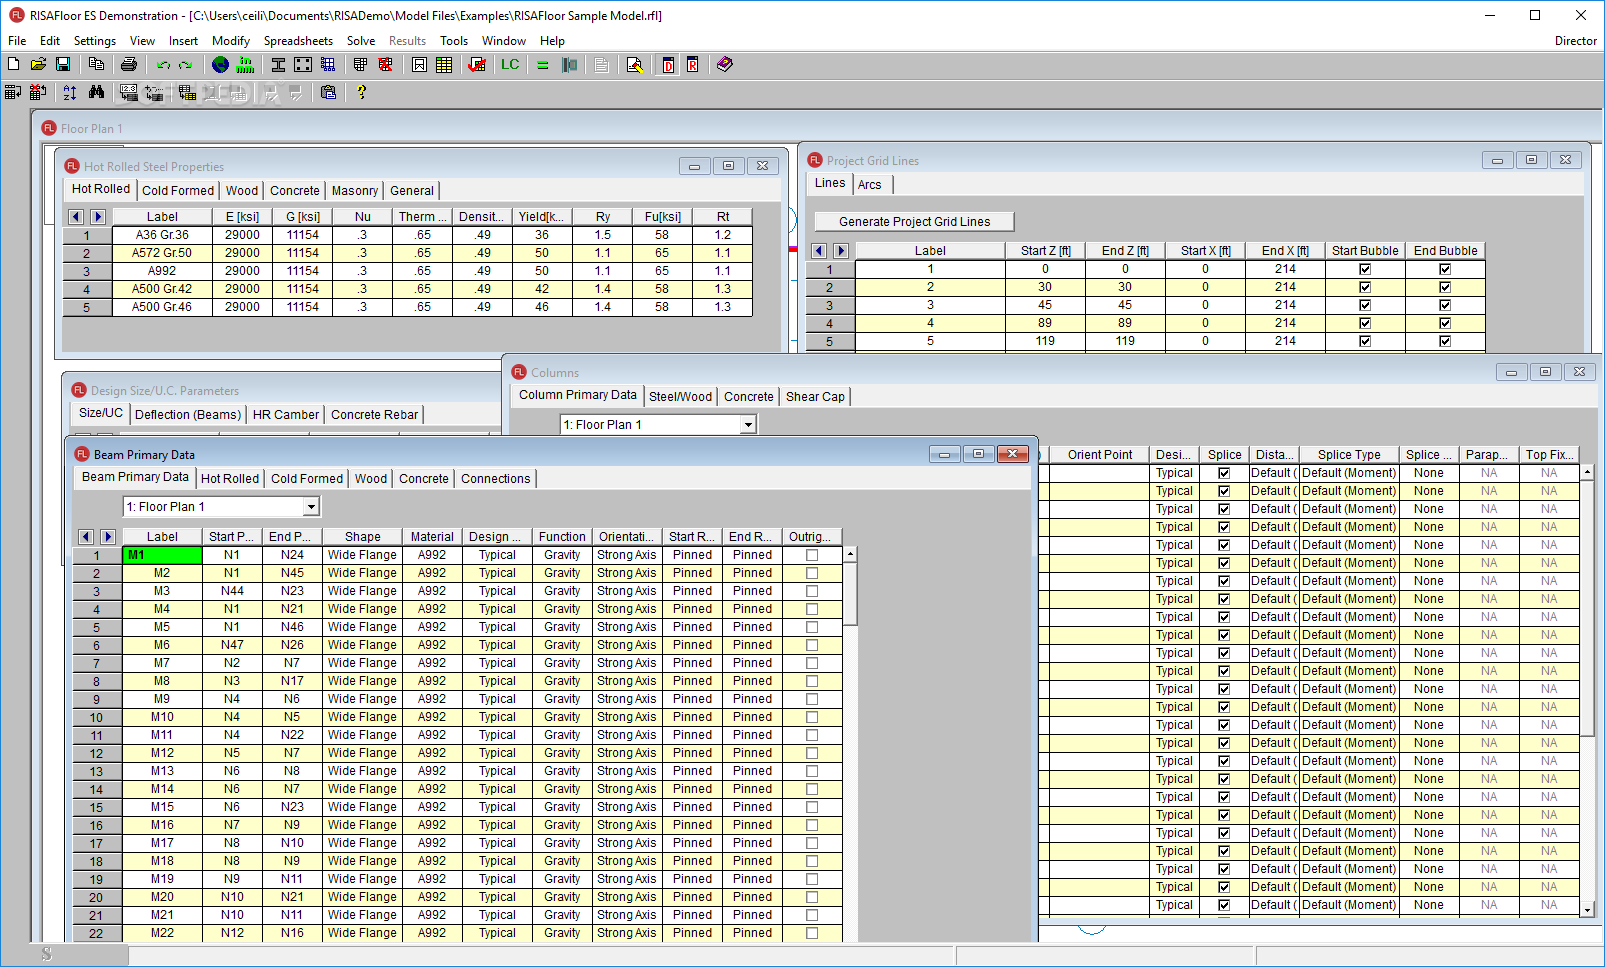Screen dimensions: 1605x967
Task: Click Director link at top right
Action: point(1576,41)
